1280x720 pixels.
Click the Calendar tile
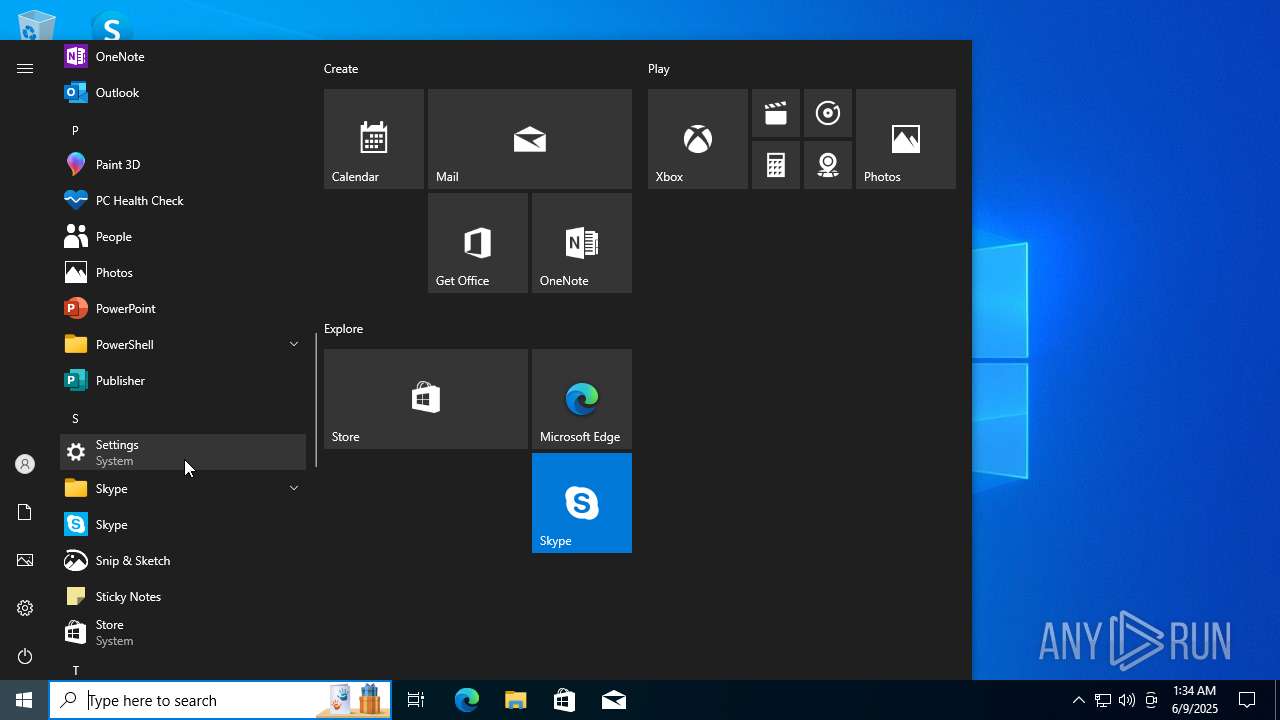[x=374, y=139]
